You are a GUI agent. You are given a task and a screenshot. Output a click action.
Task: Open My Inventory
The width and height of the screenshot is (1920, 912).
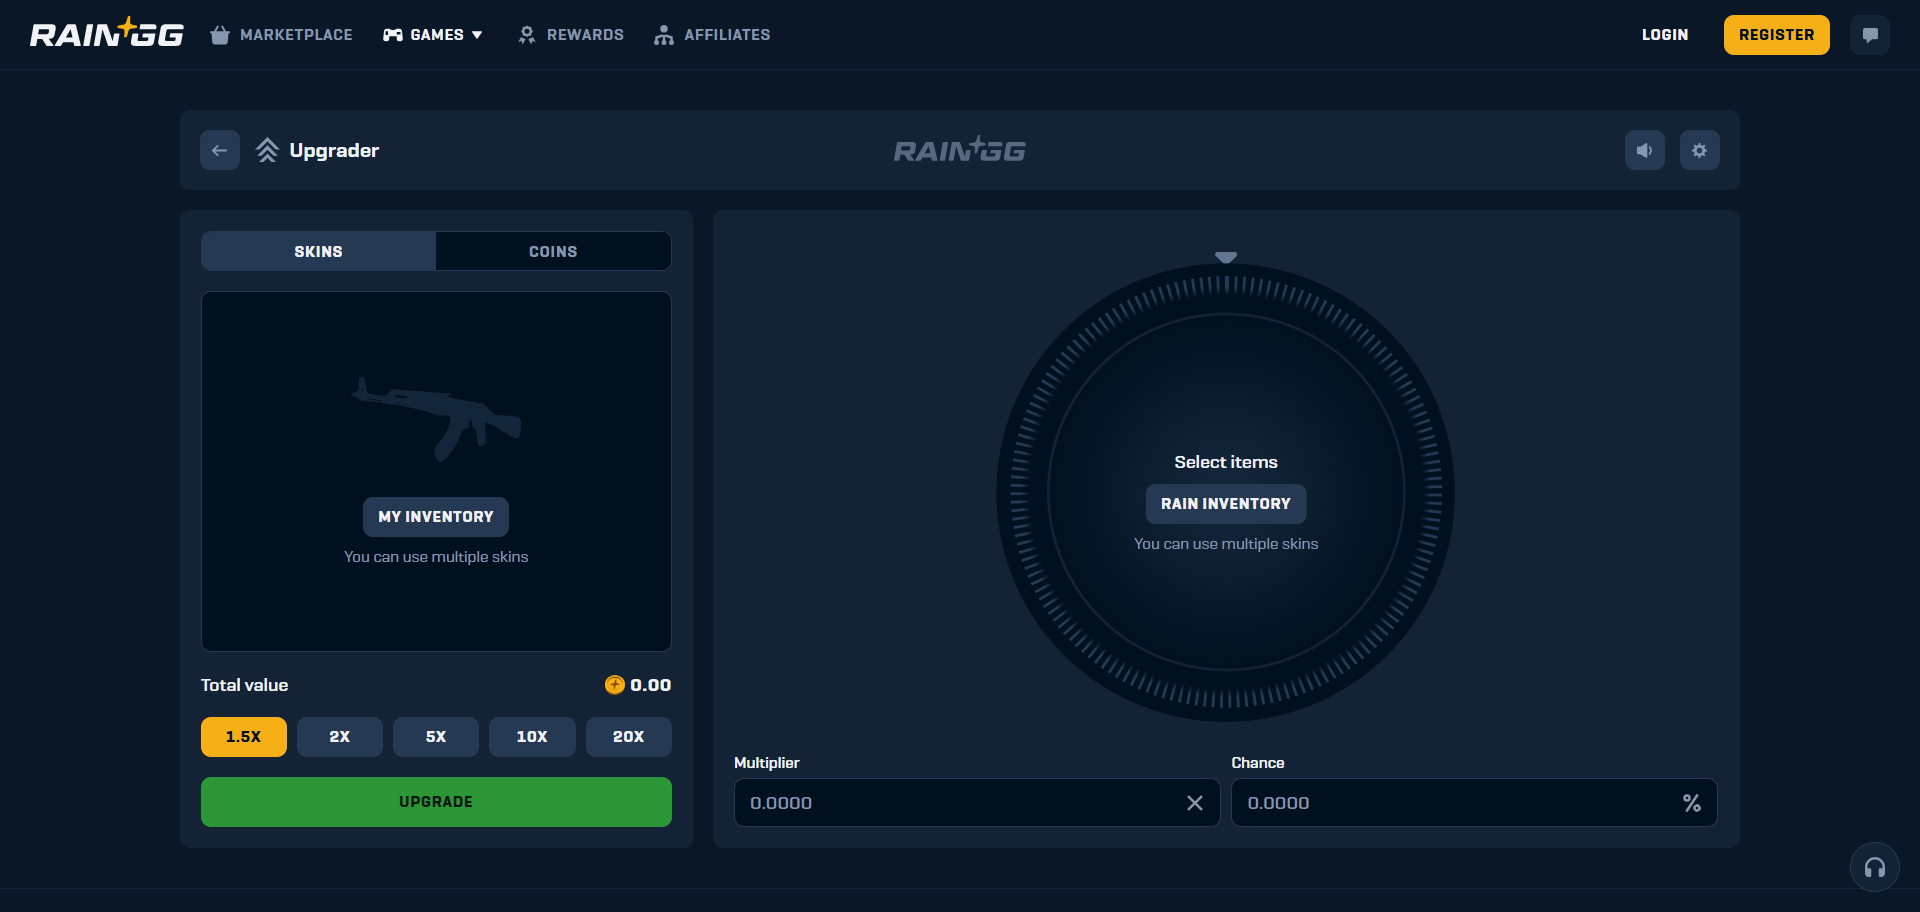tap(436, 517)
